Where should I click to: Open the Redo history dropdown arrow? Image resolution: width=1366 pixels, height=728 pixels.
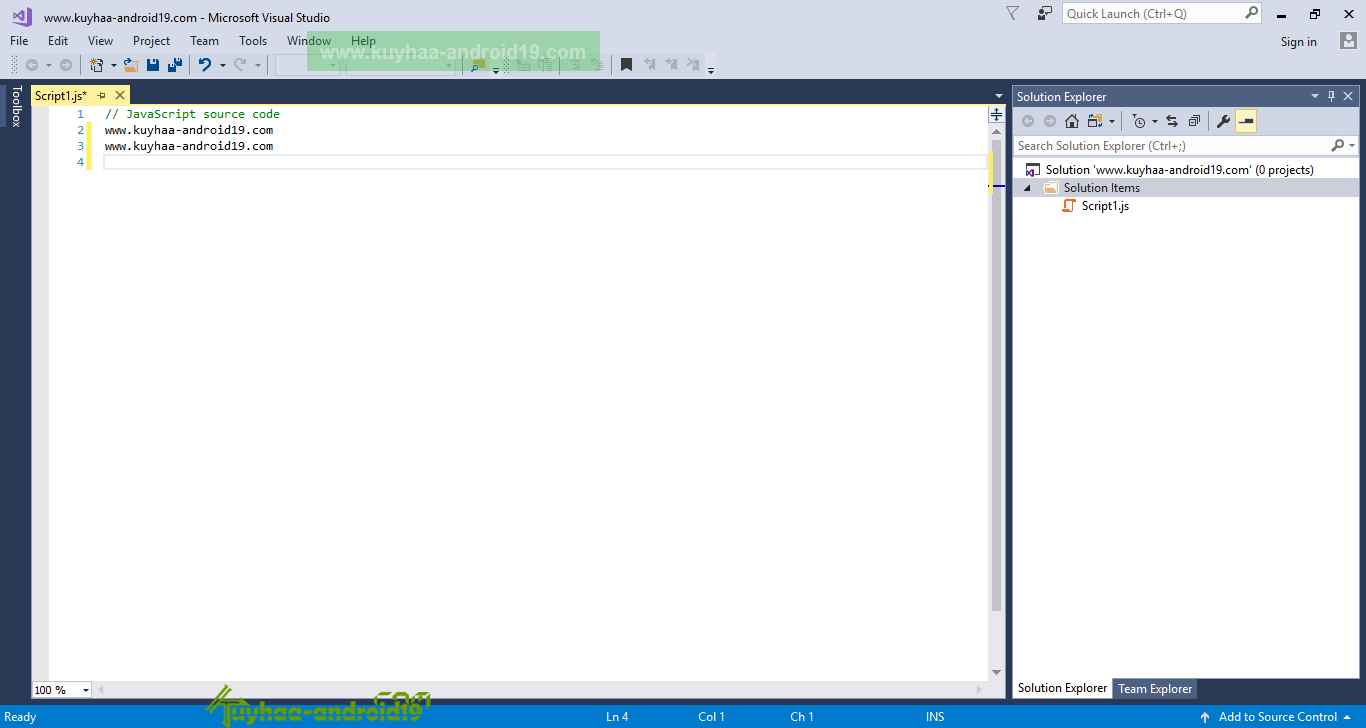click(257, 65)
